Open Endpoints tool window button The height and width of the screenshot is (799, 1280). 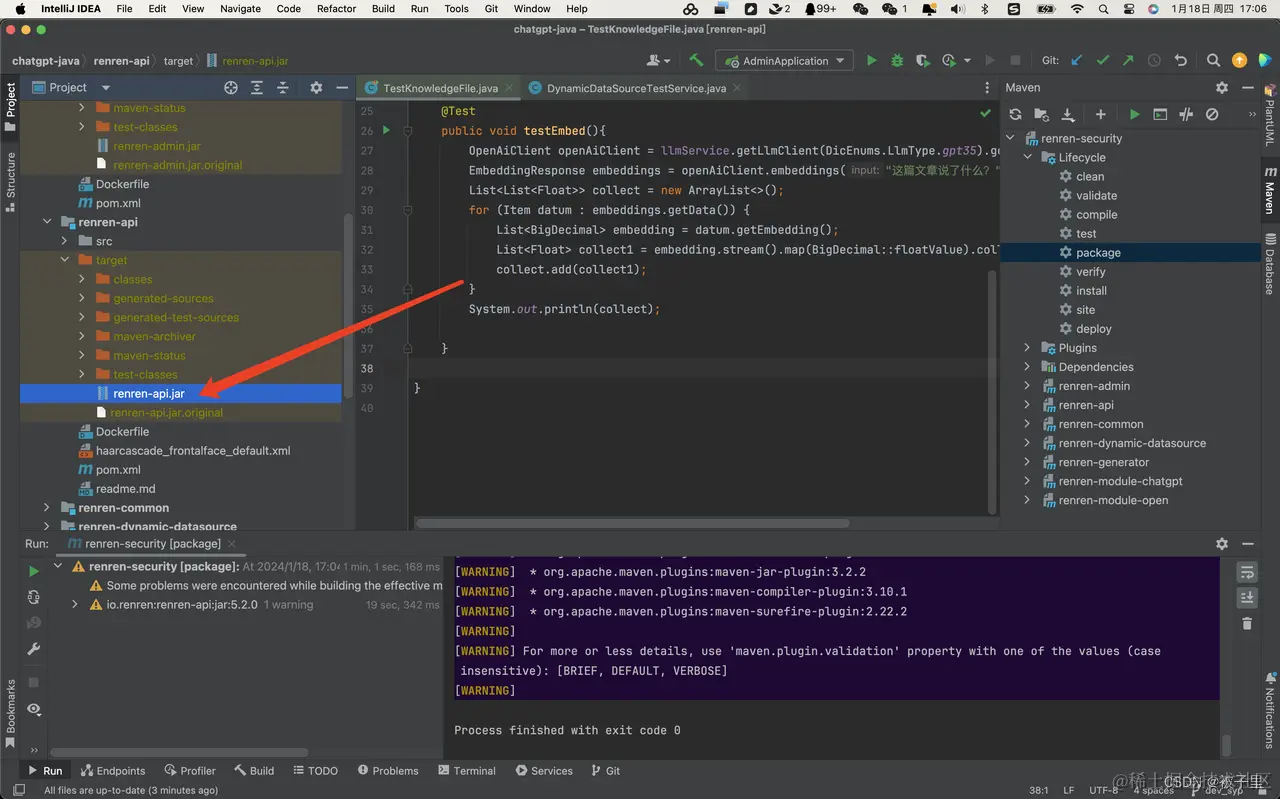pos(113,771)
